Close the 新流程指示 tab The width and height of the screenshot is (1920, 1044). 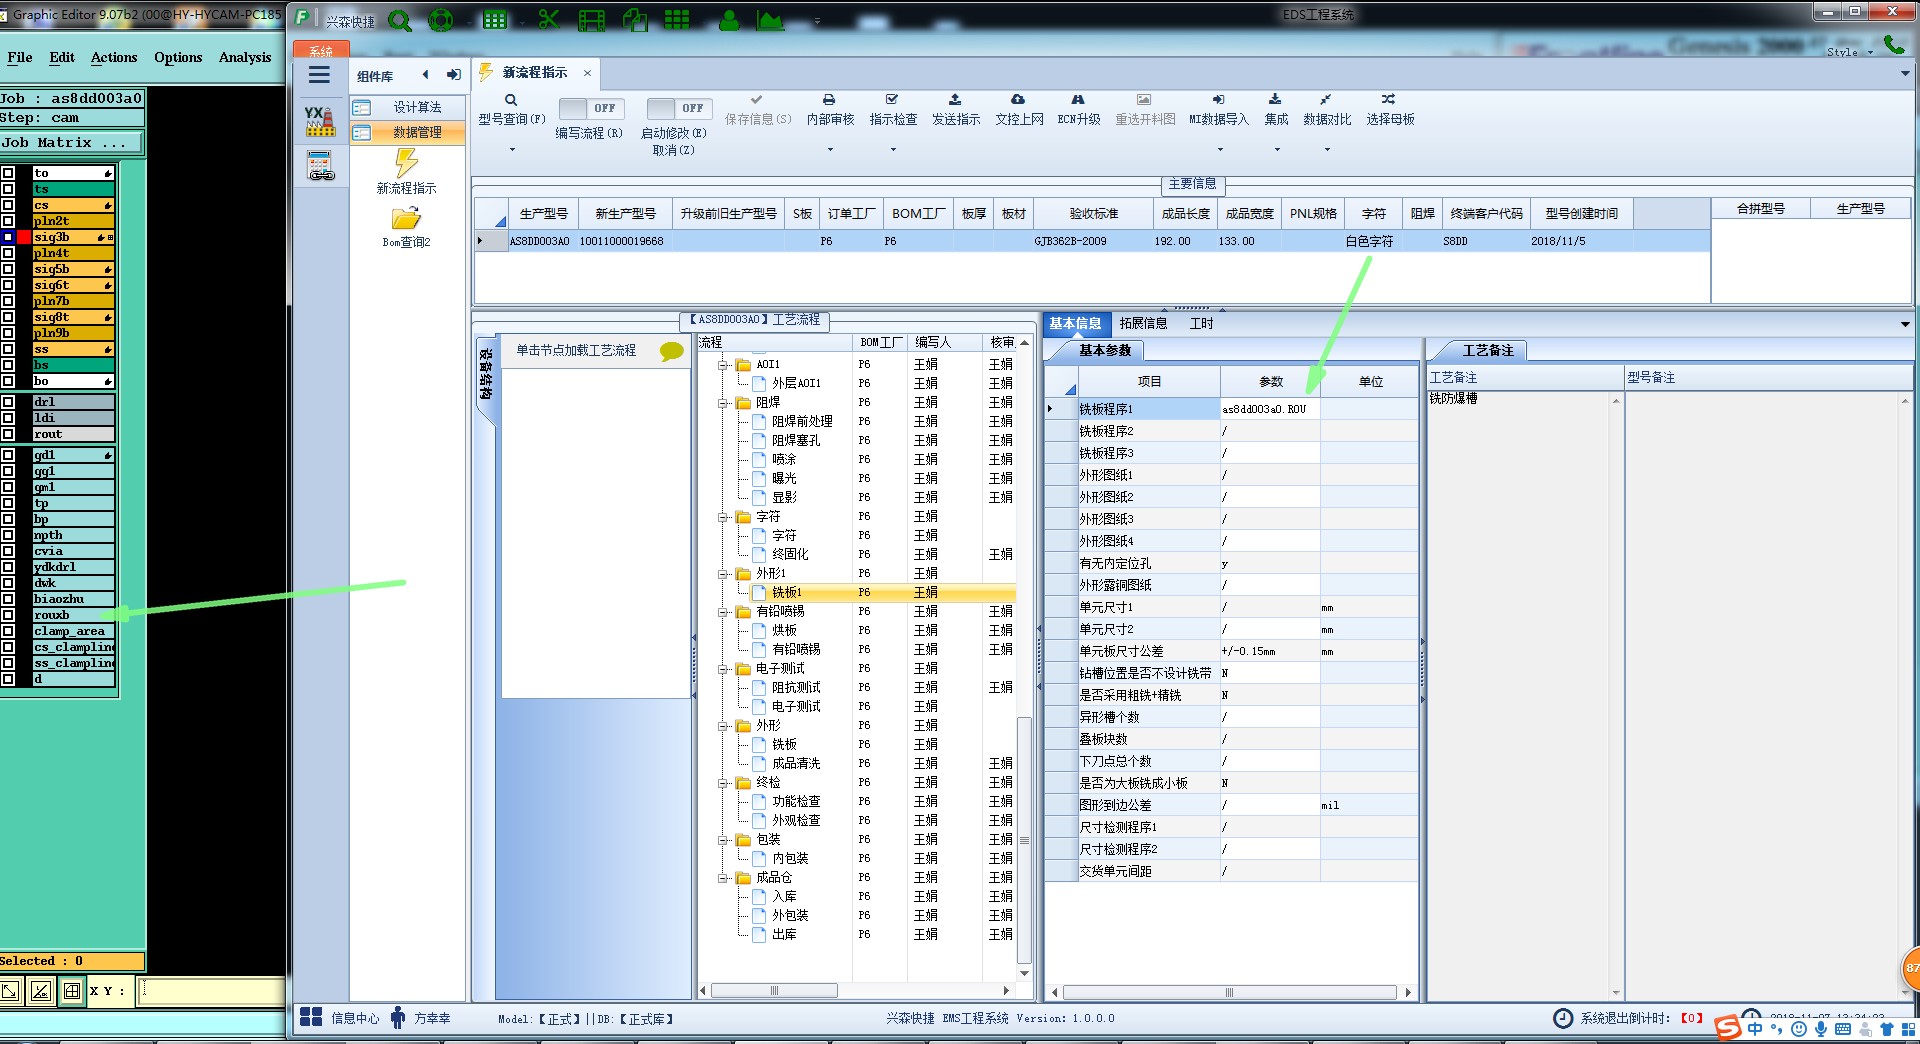587,72
